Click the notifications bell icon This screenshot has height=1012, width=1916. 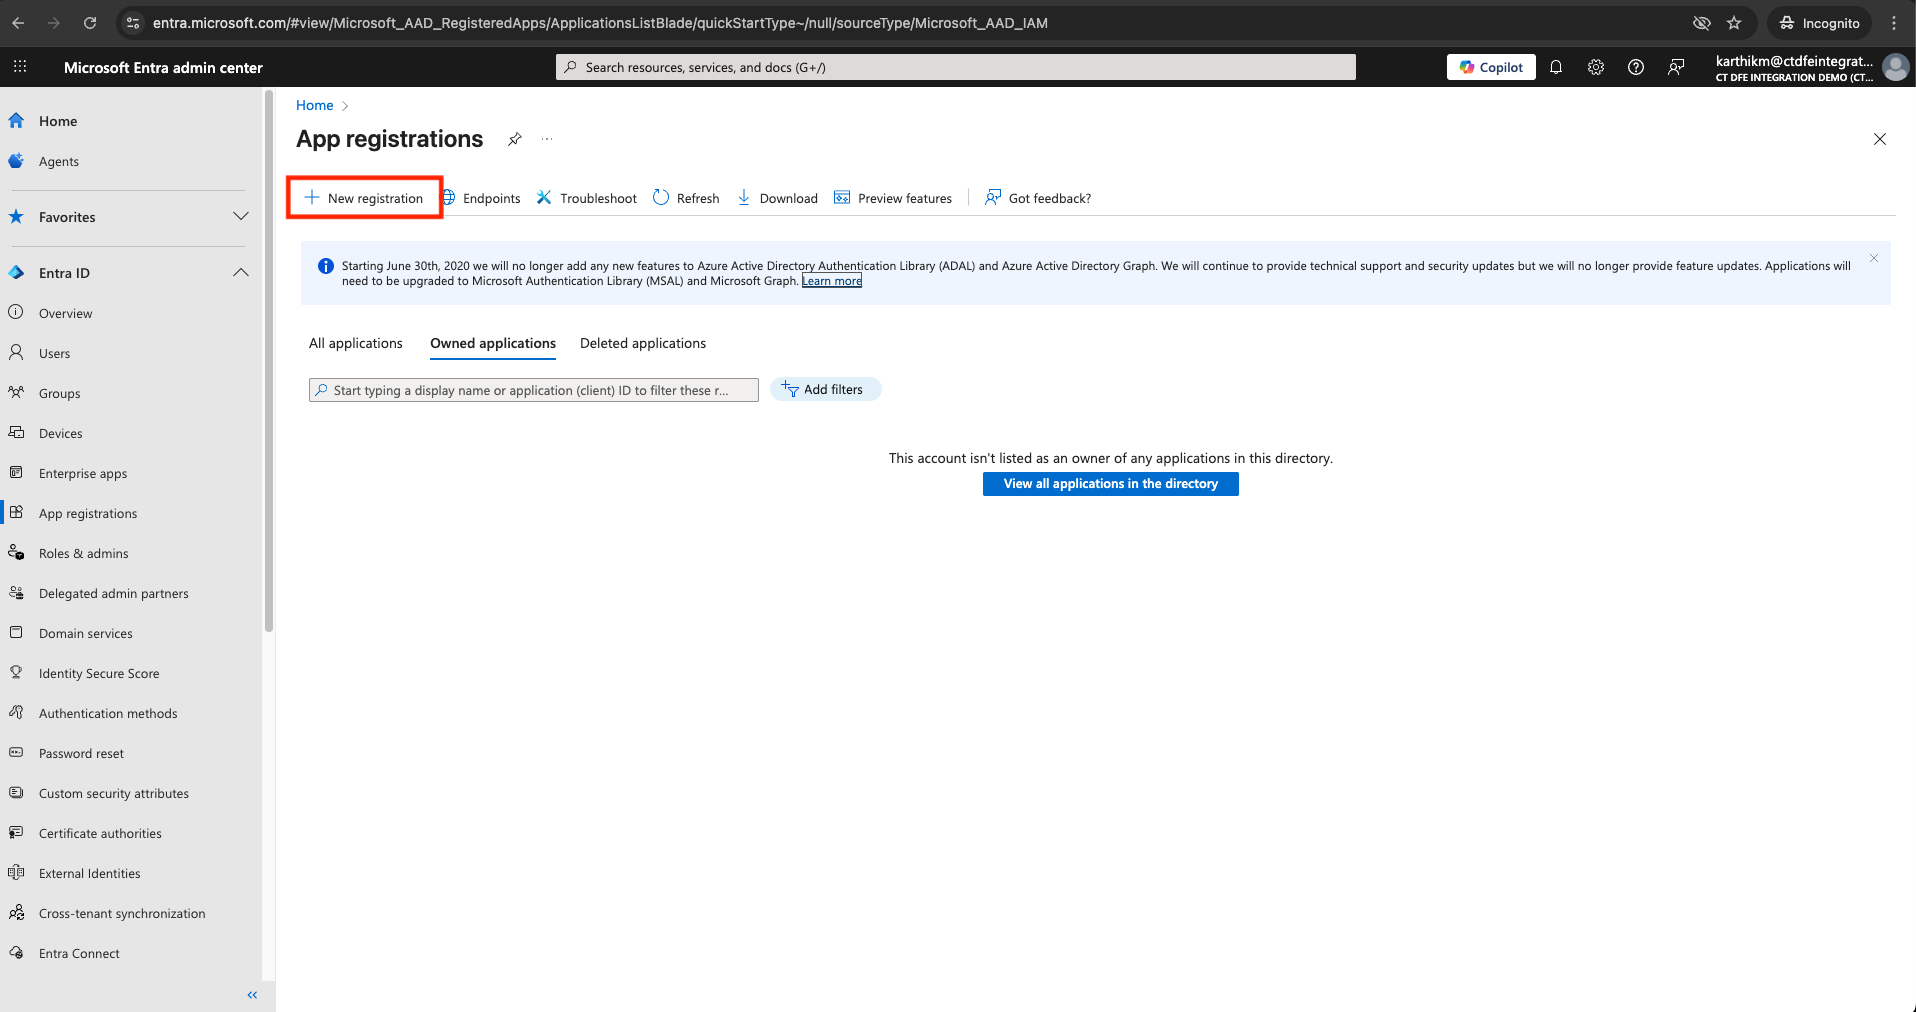[x=1556, y=67]
